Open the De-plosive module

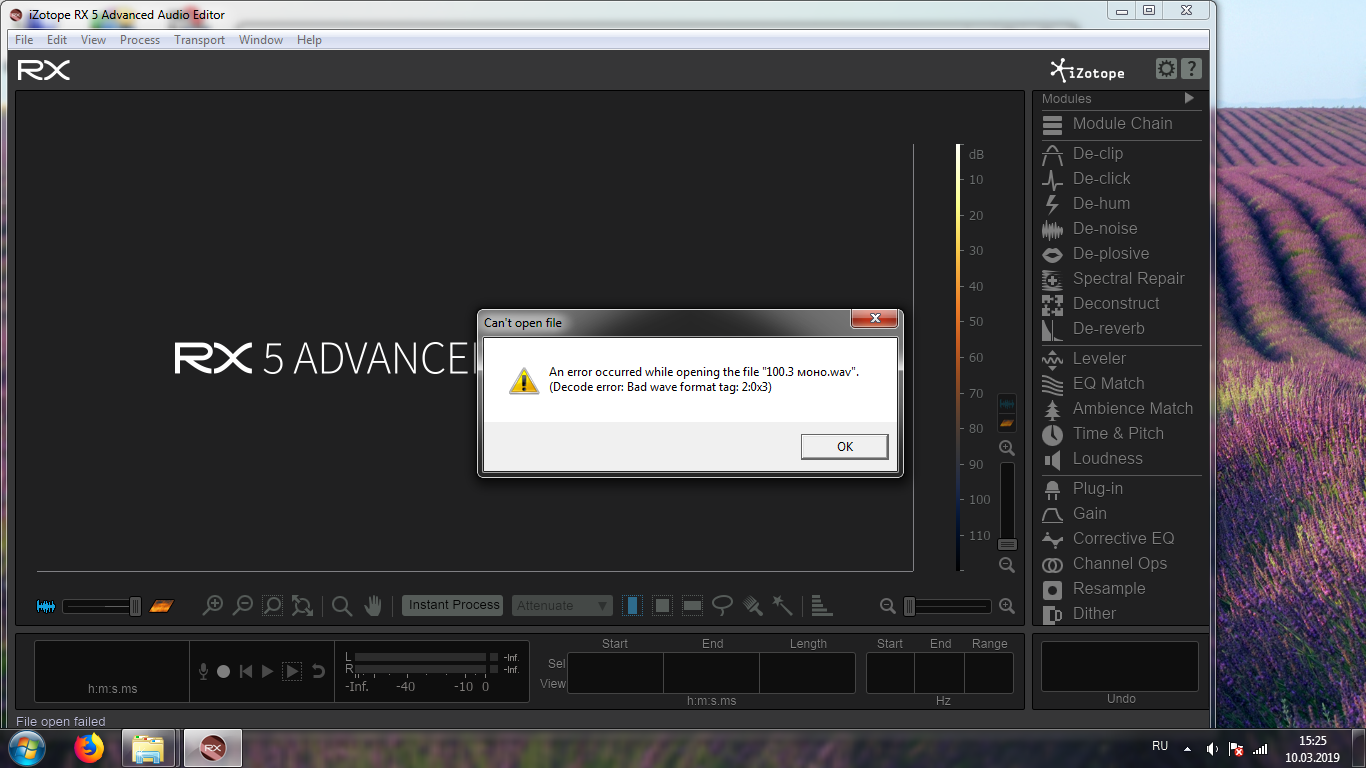[1120, 254]
